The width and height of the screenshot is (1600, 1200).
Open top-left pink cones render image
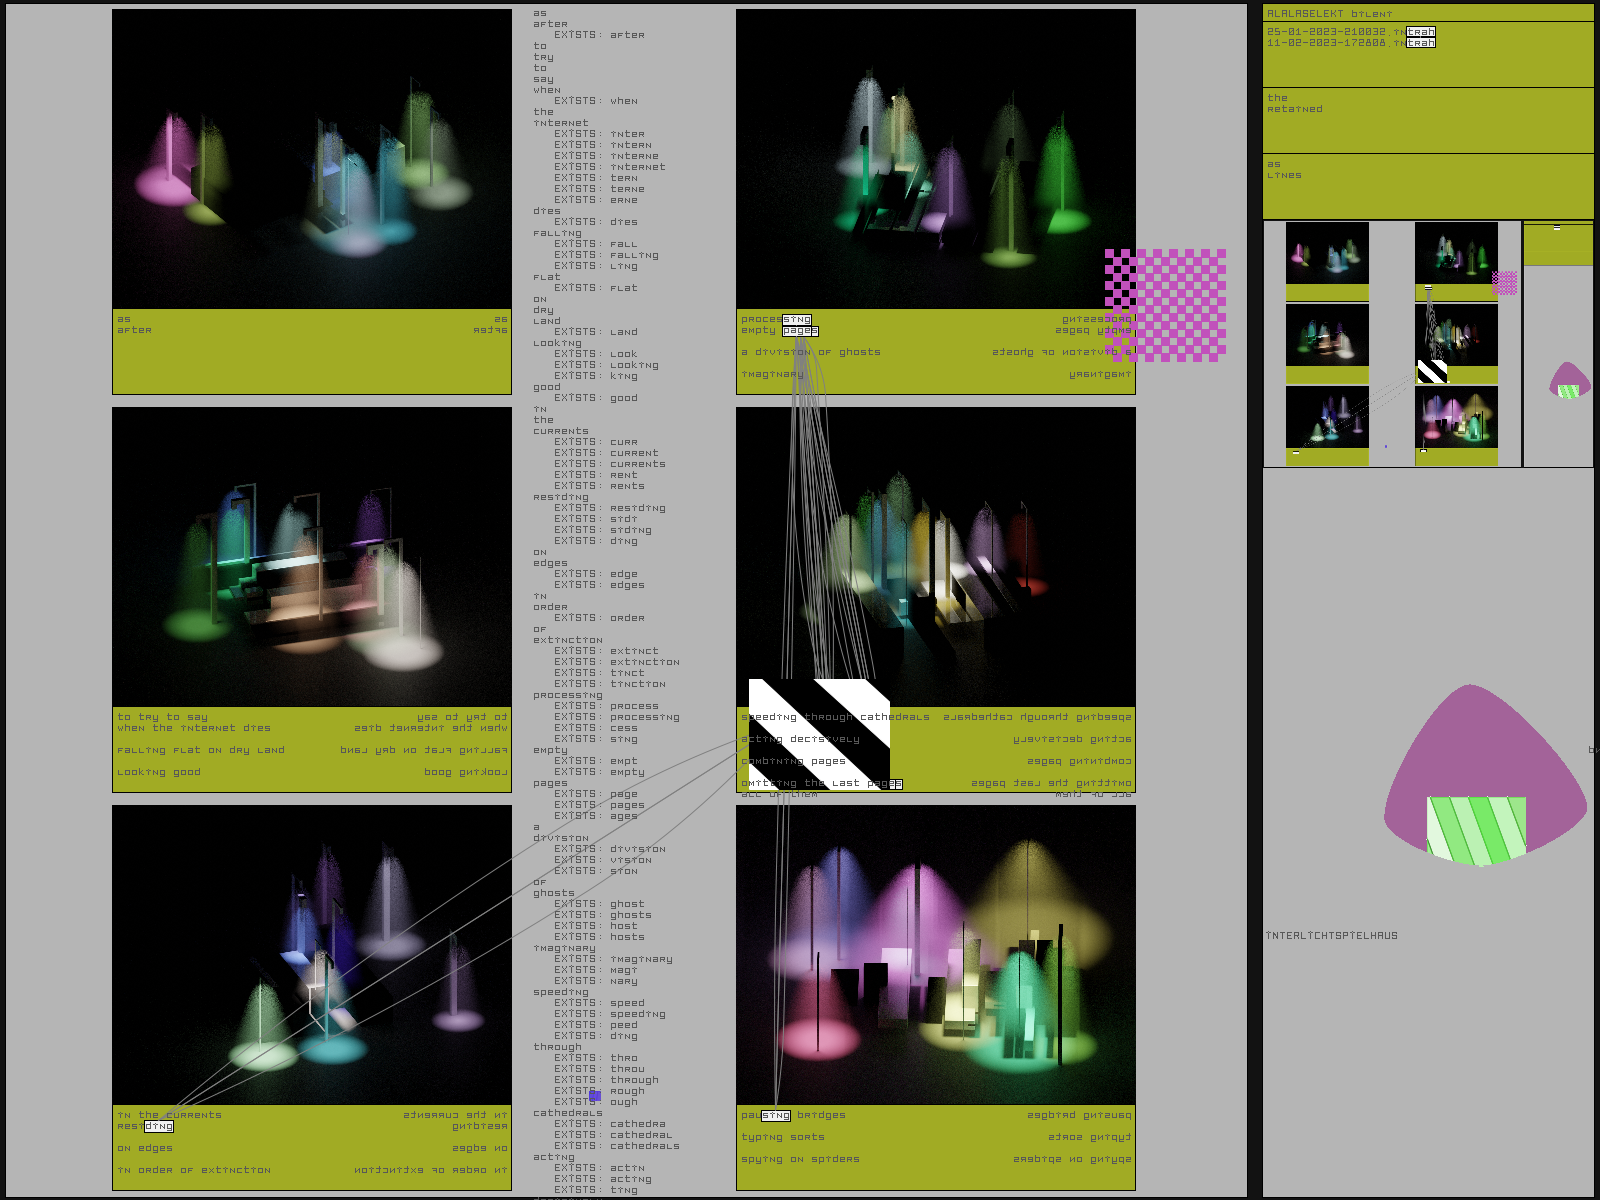click(x=312, y=159)
